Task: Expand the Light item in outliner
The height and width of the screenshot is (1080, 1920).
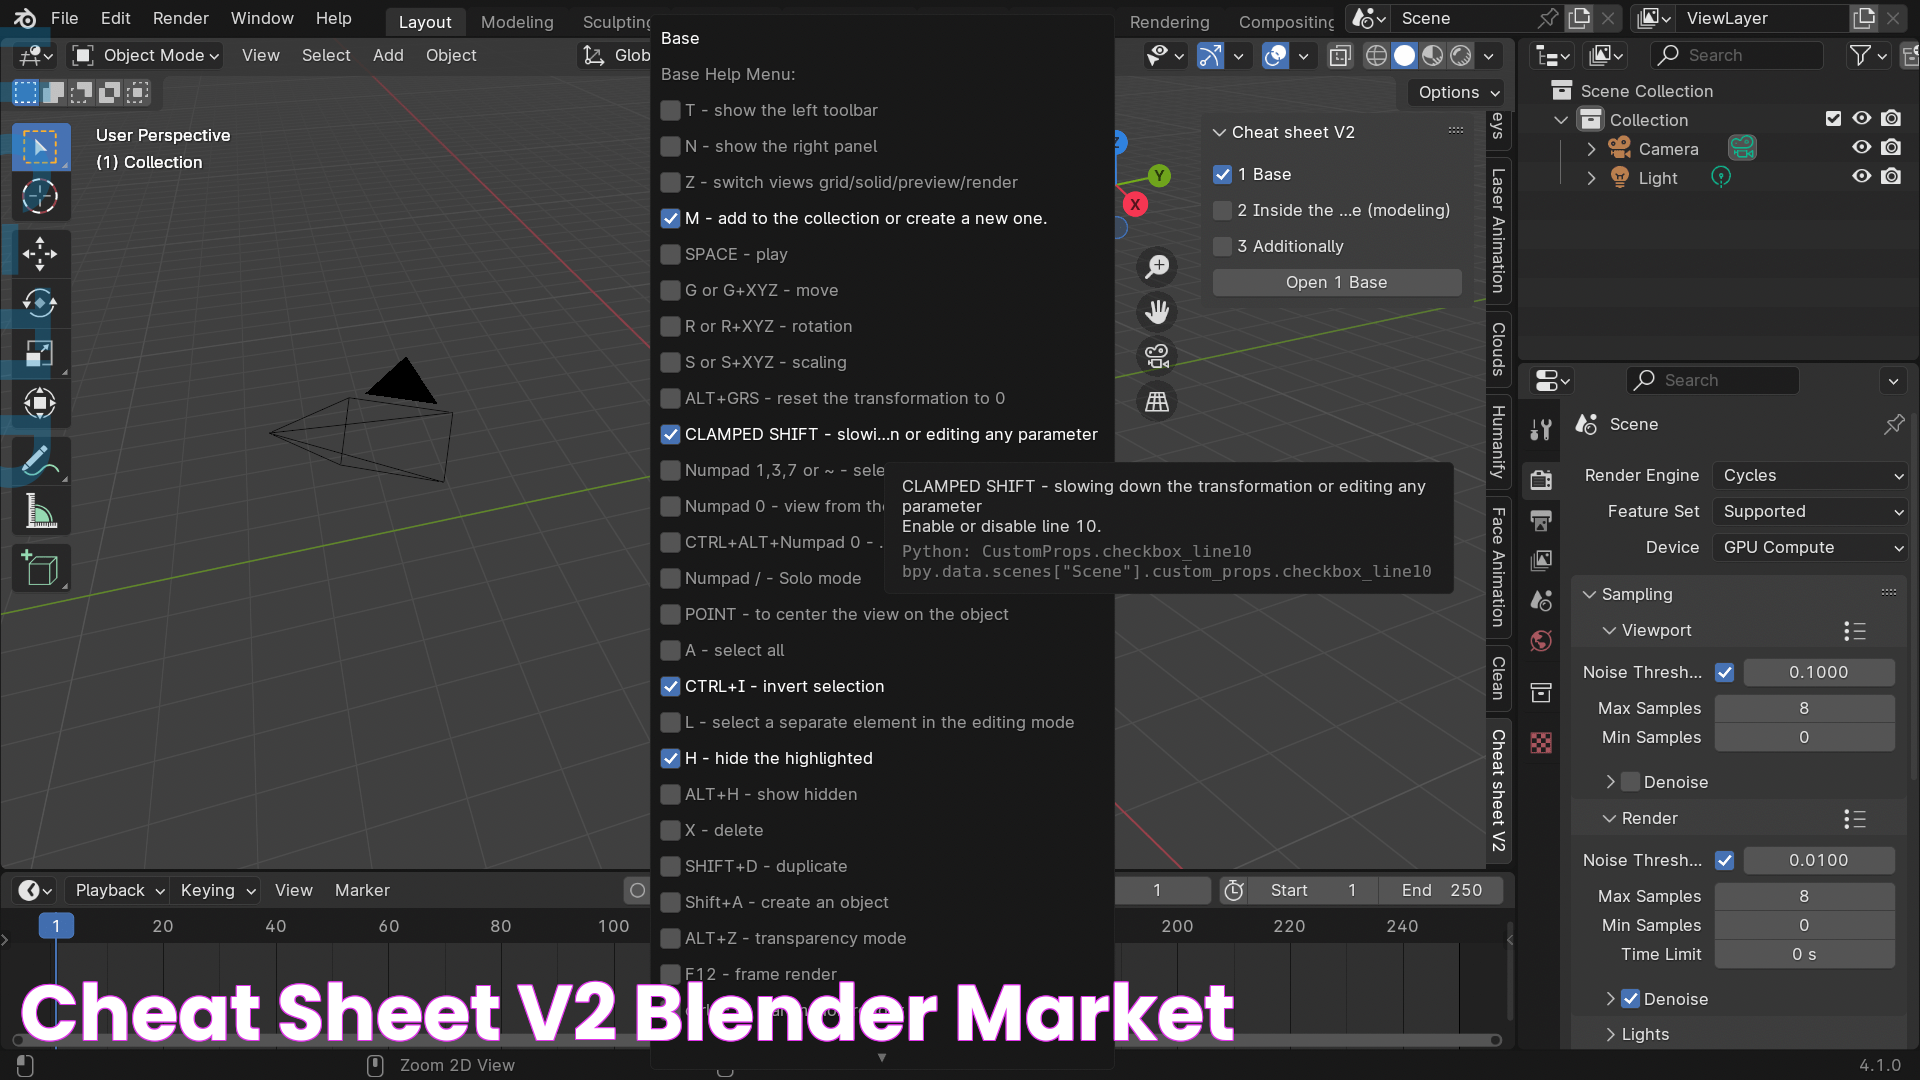Action: (1591, 178)
